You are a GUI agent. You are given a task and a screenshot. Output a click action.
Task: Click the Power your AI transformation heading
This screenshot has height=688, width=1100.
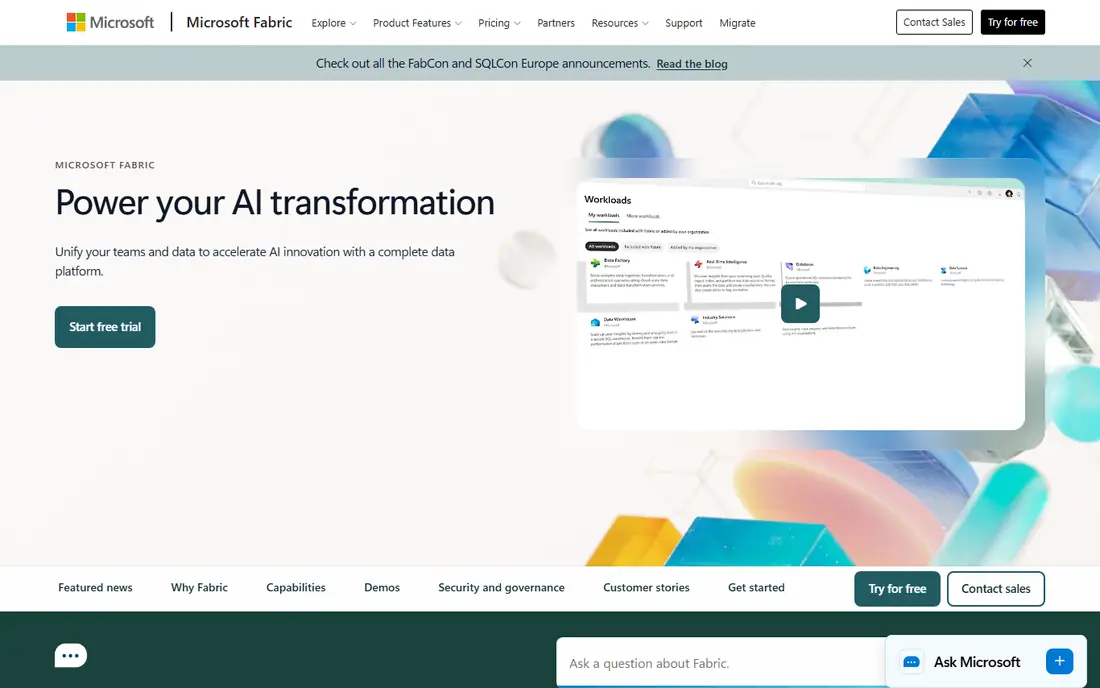point(275,203)
